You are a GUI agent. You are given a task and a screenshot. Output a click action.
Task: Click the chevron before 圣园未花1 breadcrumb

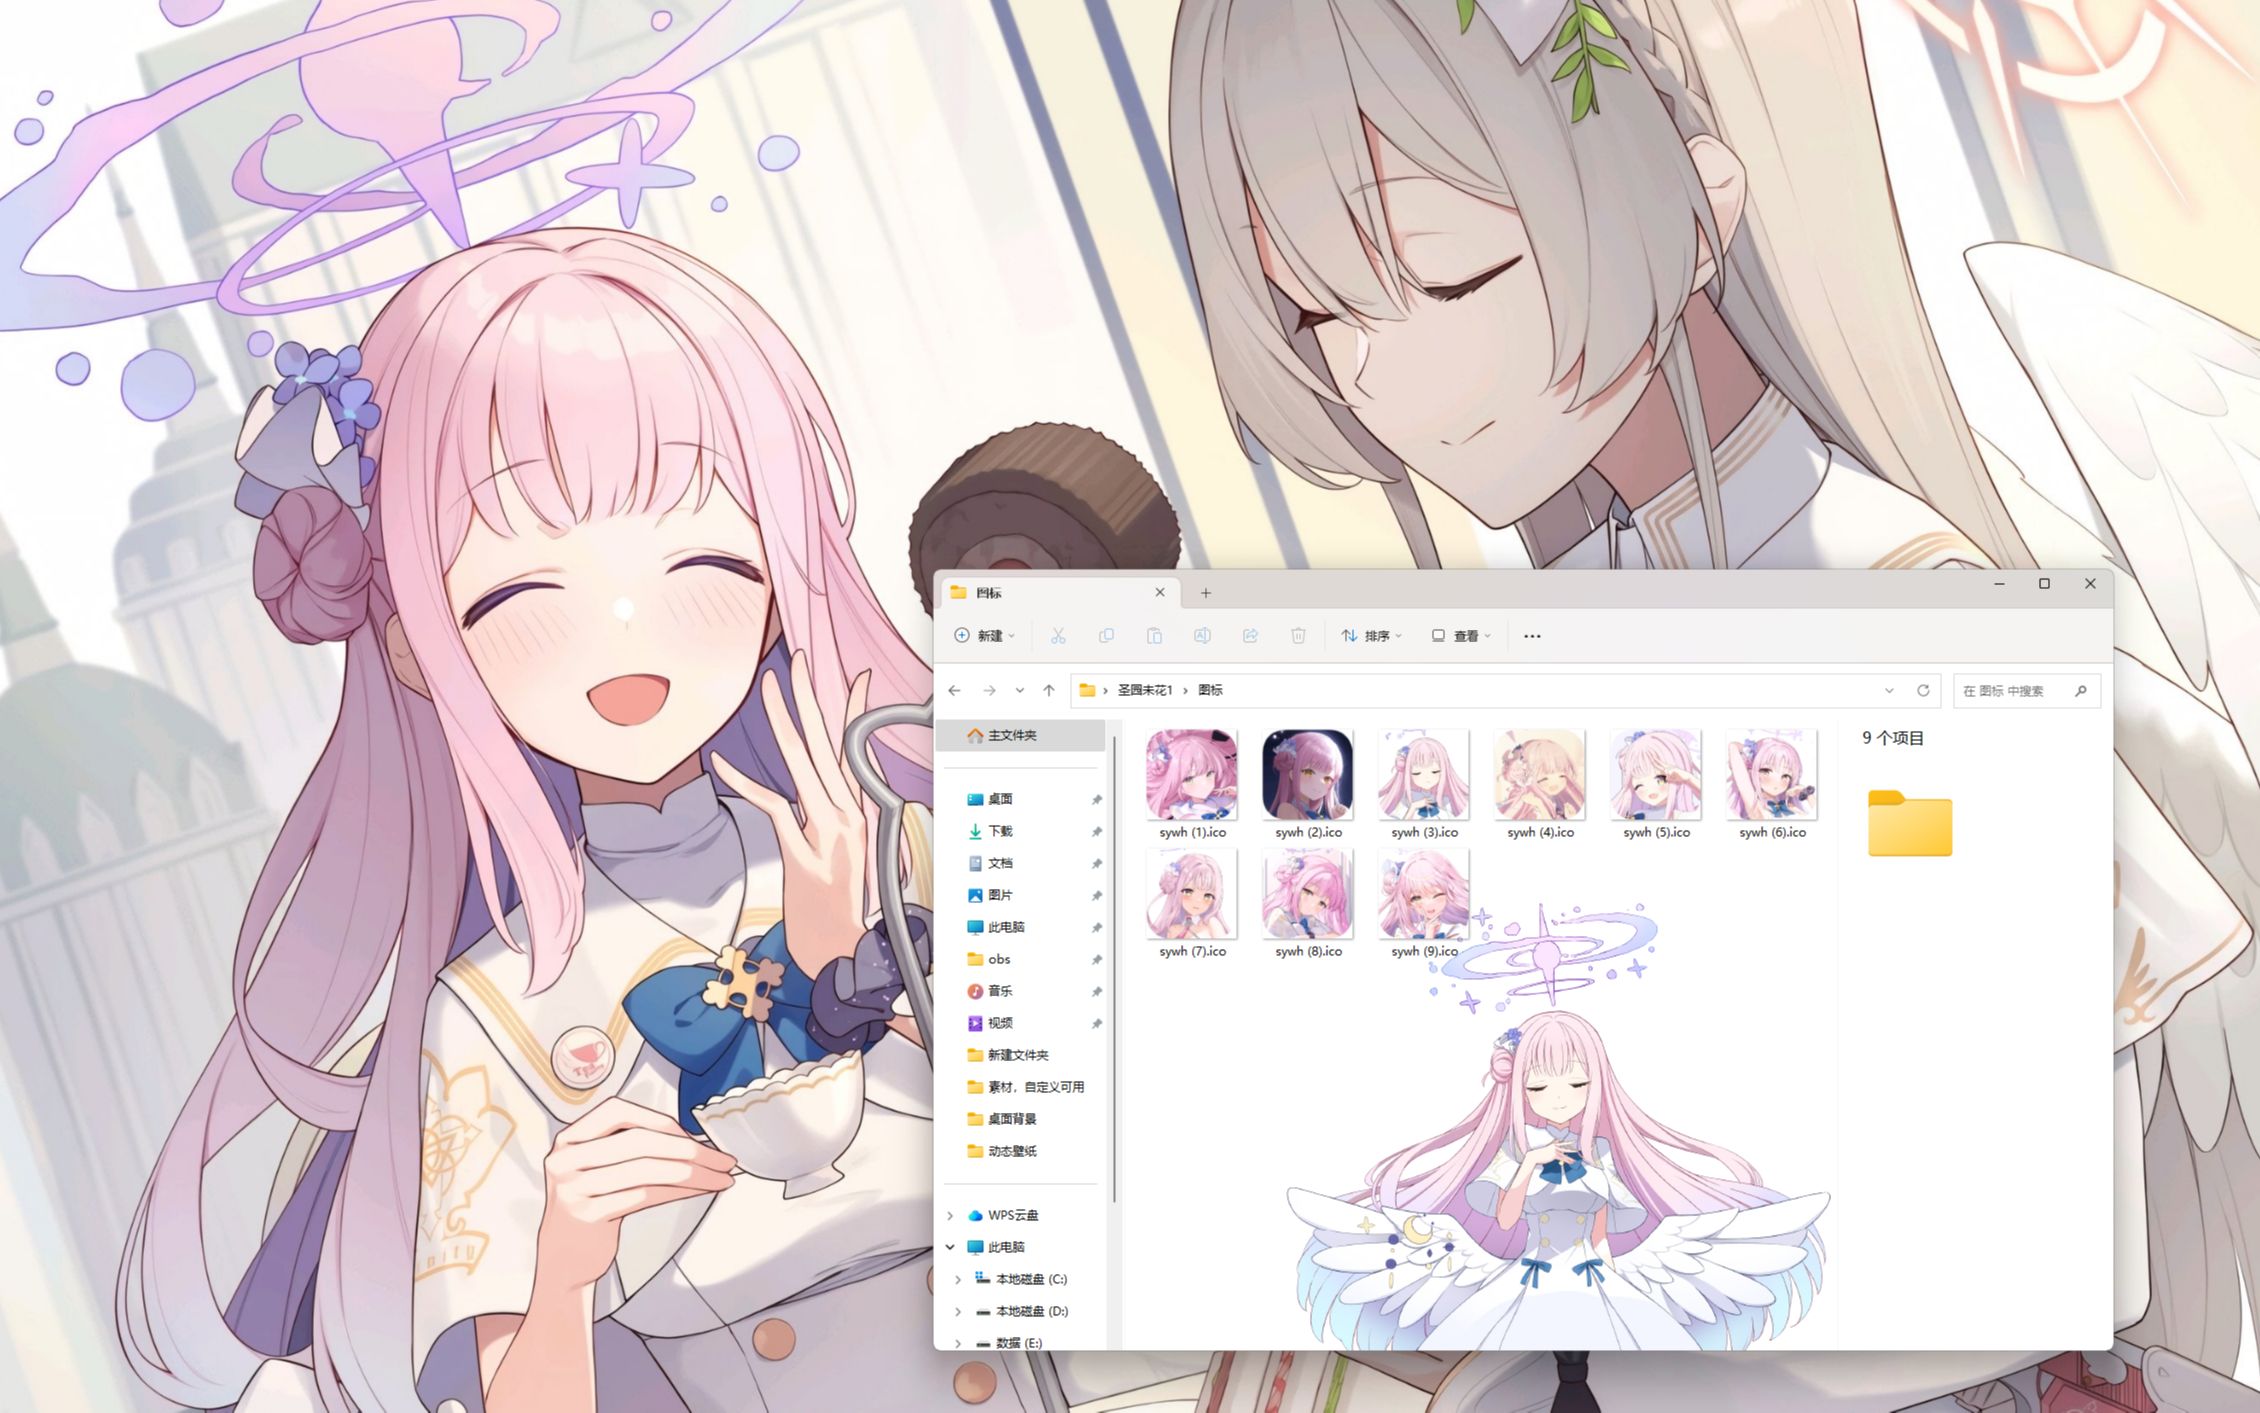click(x=1105, y=690)
